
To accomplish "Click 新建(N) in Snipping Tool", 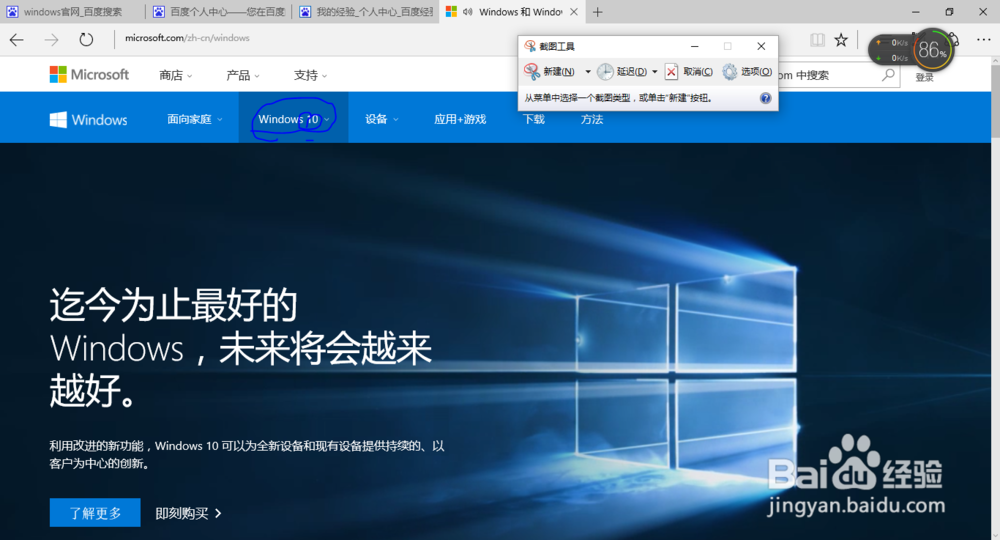I will (549, 71).
